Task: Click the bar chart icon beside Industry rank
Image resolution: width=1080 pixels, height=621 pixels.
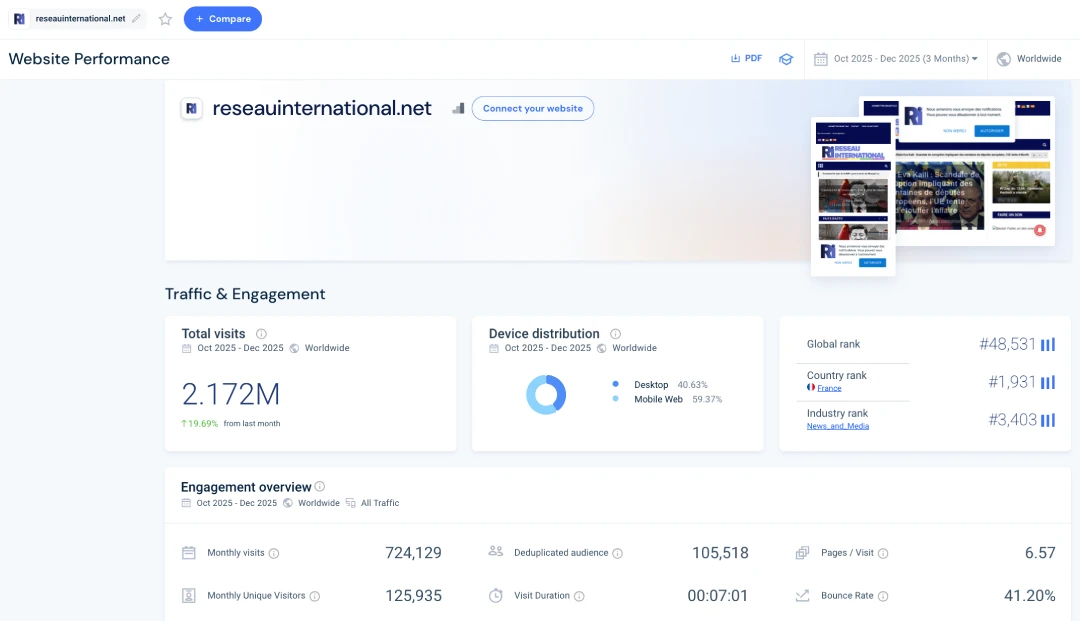Action: (x=1047, y=420)
